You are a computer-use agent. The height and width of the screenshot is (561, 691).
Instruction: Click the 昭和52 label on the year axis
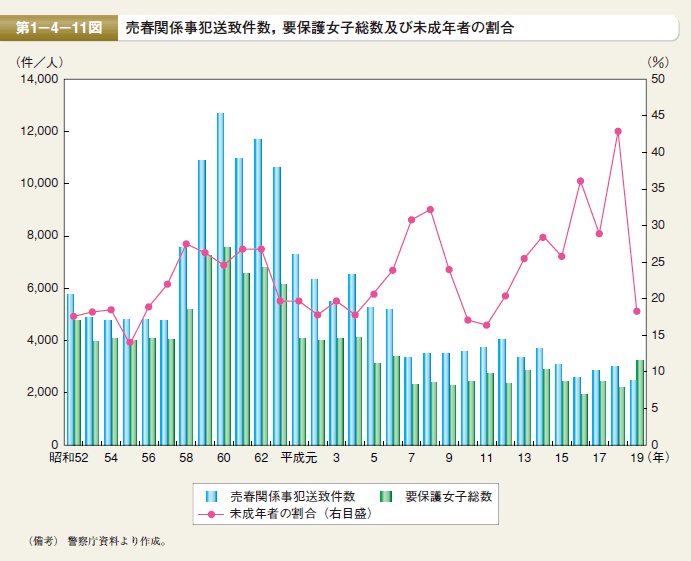[69, 458]
